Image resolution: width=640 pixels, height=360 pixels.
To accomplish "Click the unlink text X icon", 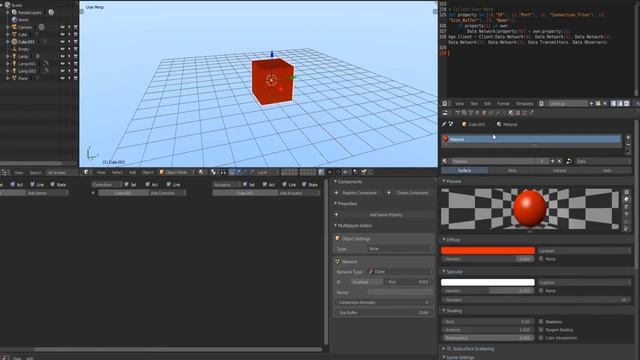I will [605, 104].
